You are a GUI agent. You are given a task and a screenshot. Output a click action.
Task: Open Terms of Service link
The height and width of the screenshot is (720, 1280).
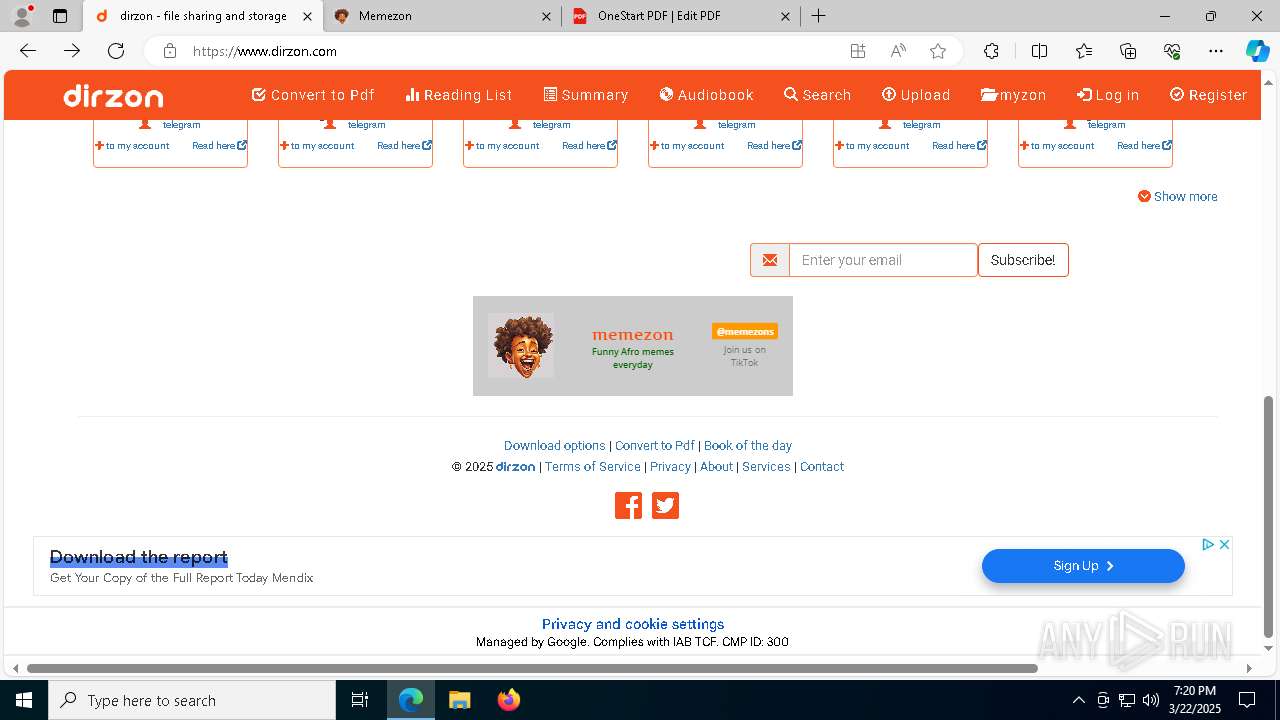coord(593,467)
